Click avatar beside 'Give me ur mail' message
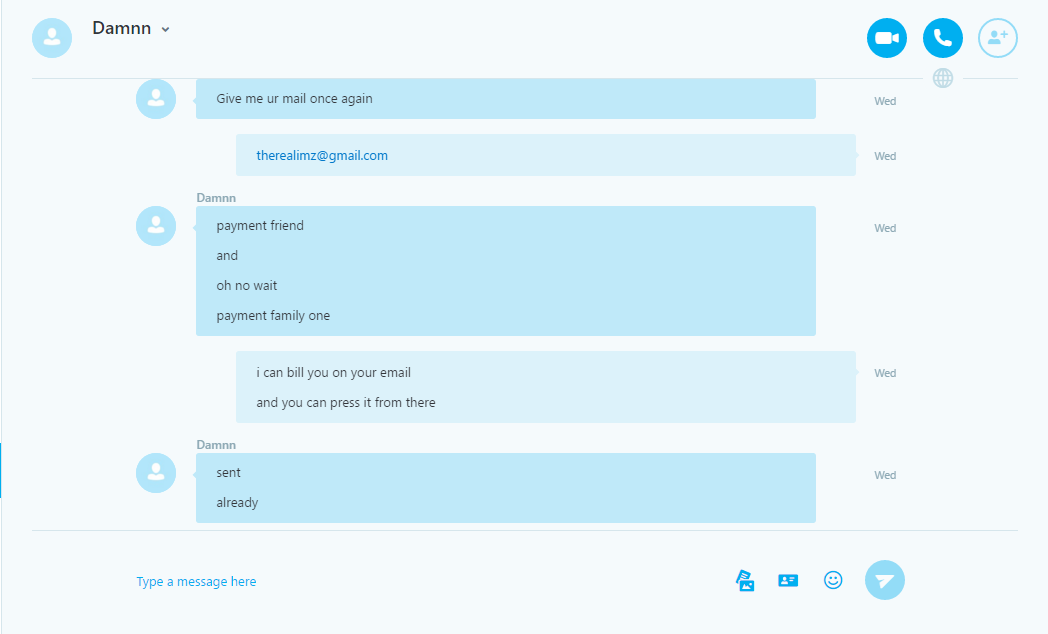 click(x=156, y=99)
